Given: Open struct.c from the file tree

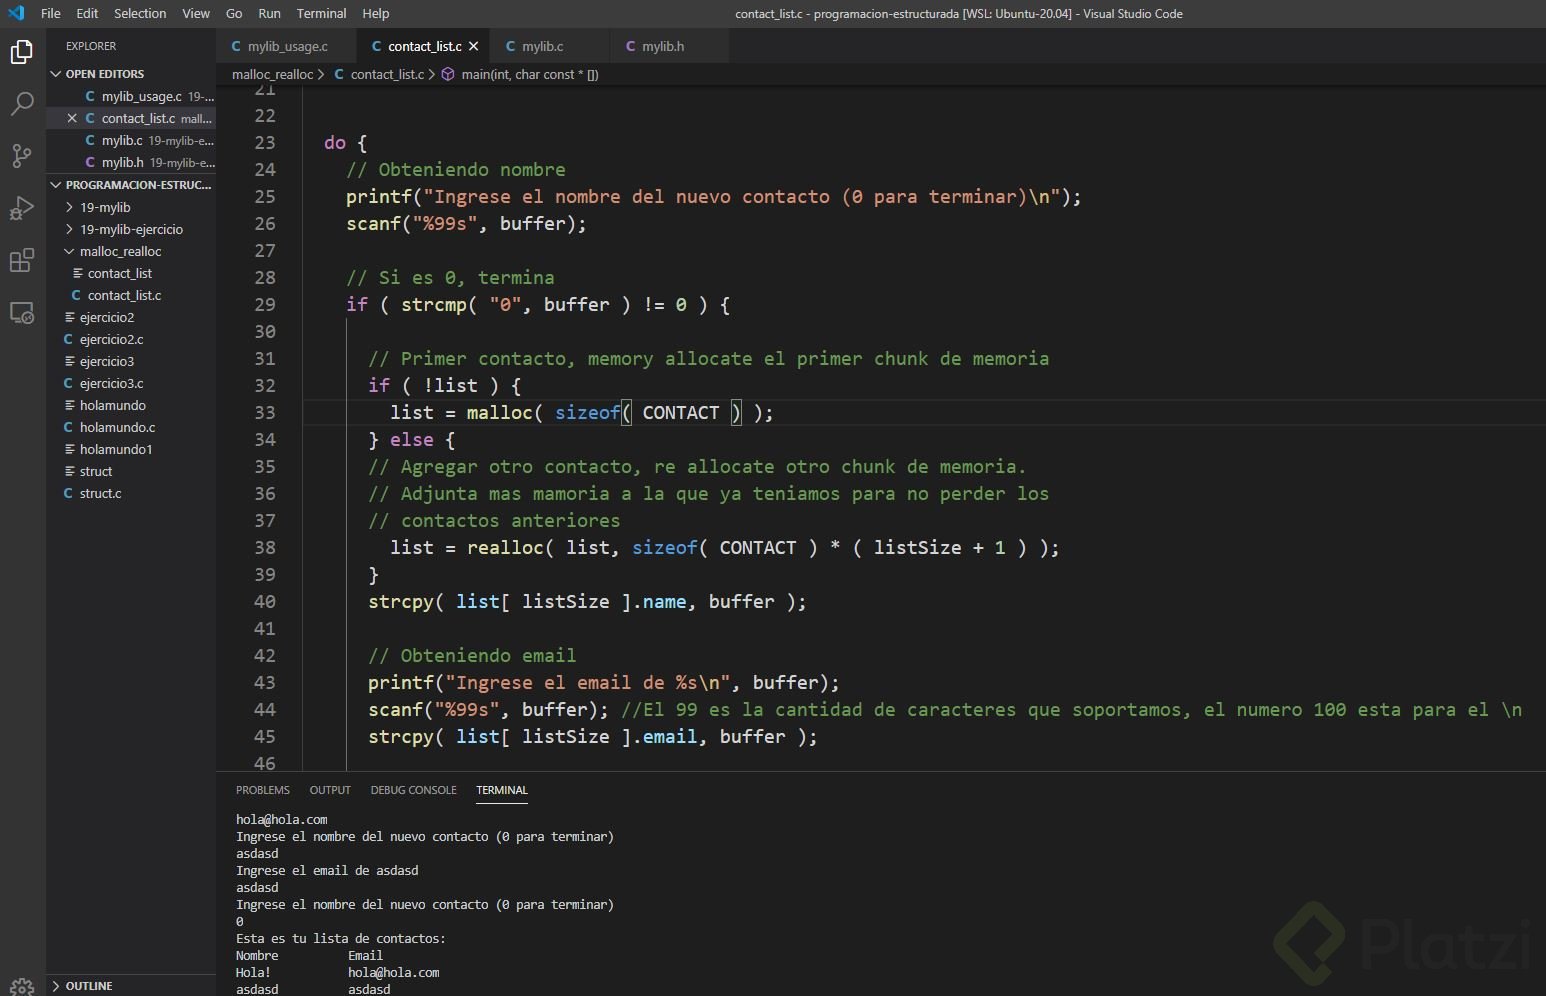Looking at the screenshot, I should pyautogui.click(x=100, y=493).
